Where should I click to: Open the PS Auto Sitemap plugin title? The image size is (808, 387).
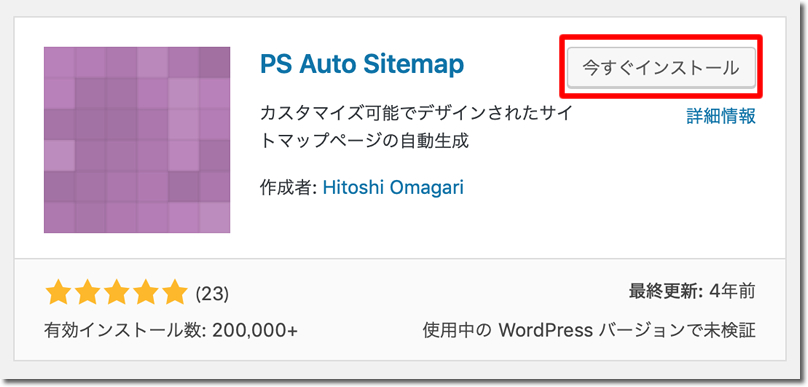pos(362,64)
